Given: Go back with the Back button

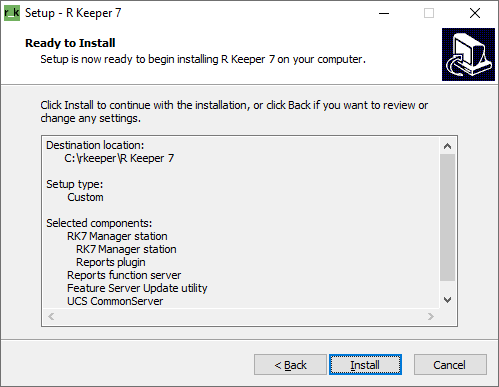Looking at the screenshot, I should coord(290,365).
